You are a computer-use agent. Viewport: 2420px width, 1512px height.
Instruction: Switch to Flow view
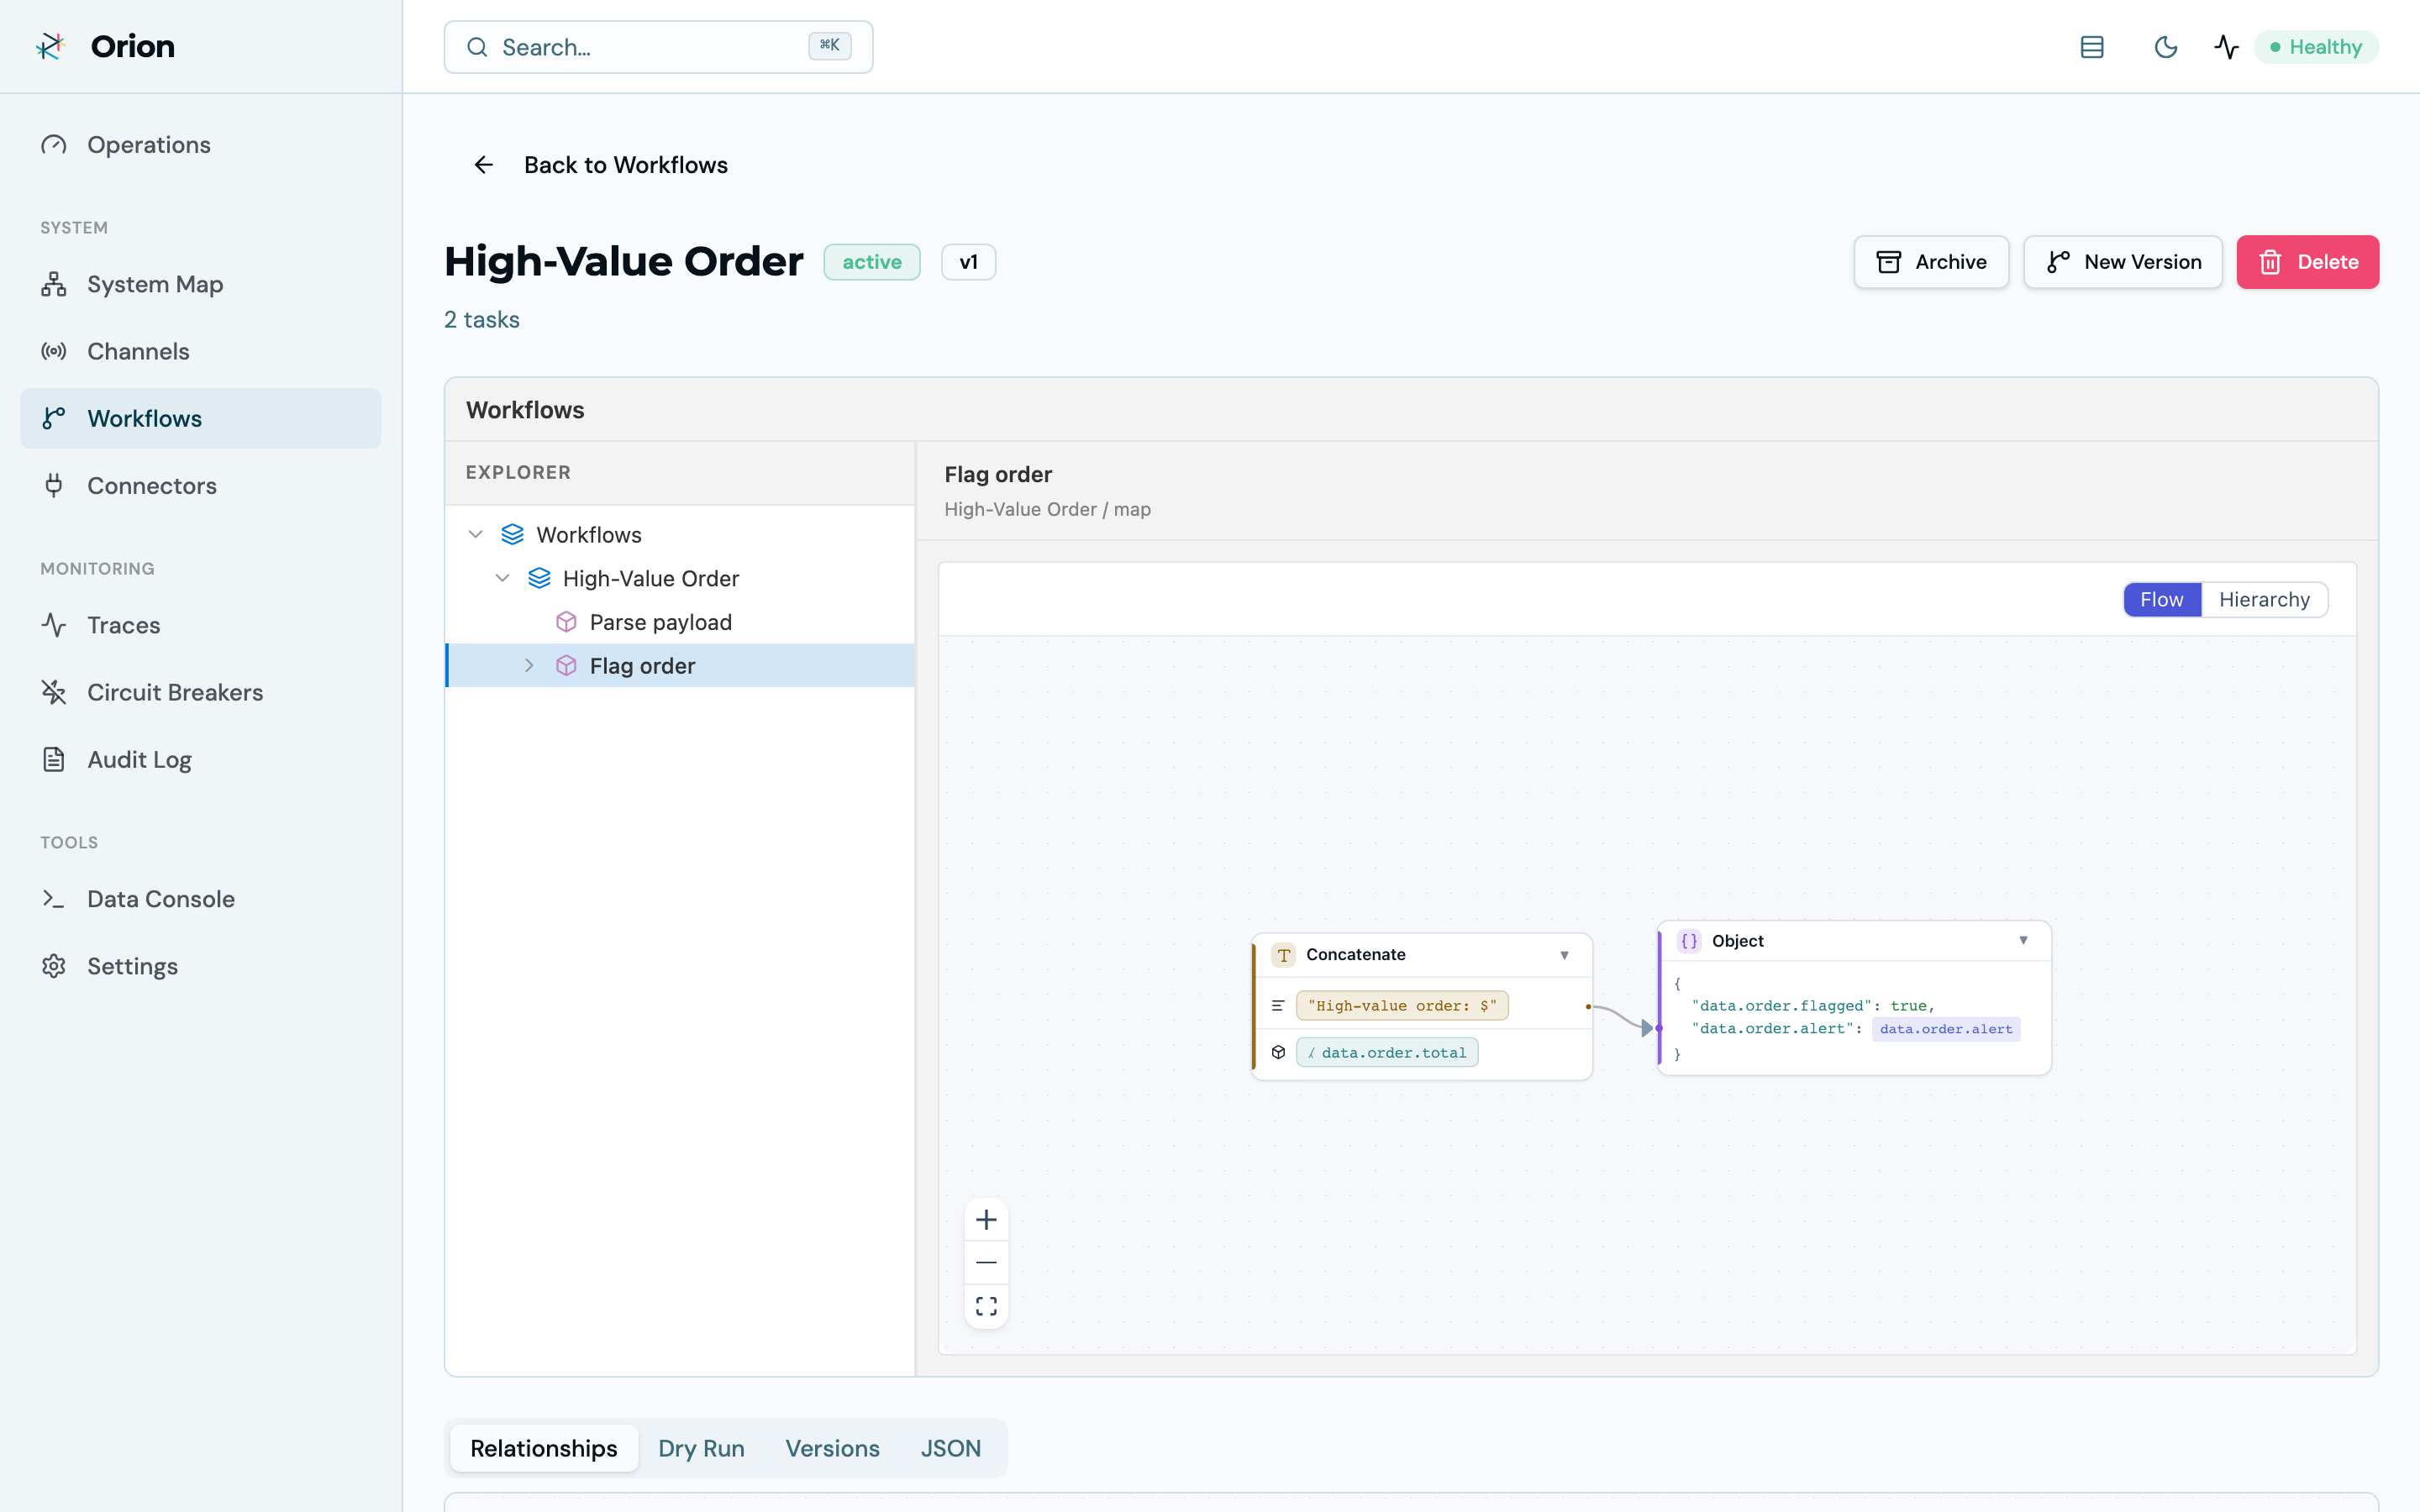[2162, 600]
